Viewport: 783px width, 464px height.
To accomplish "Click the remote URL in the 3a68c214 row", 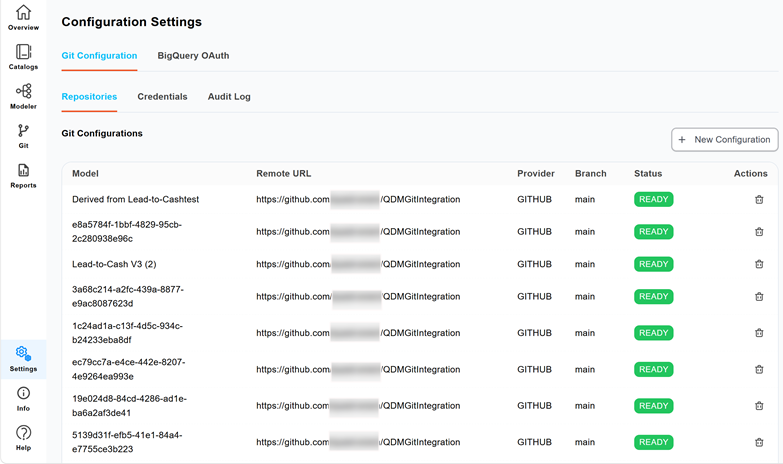I will [x=358, y=297].
